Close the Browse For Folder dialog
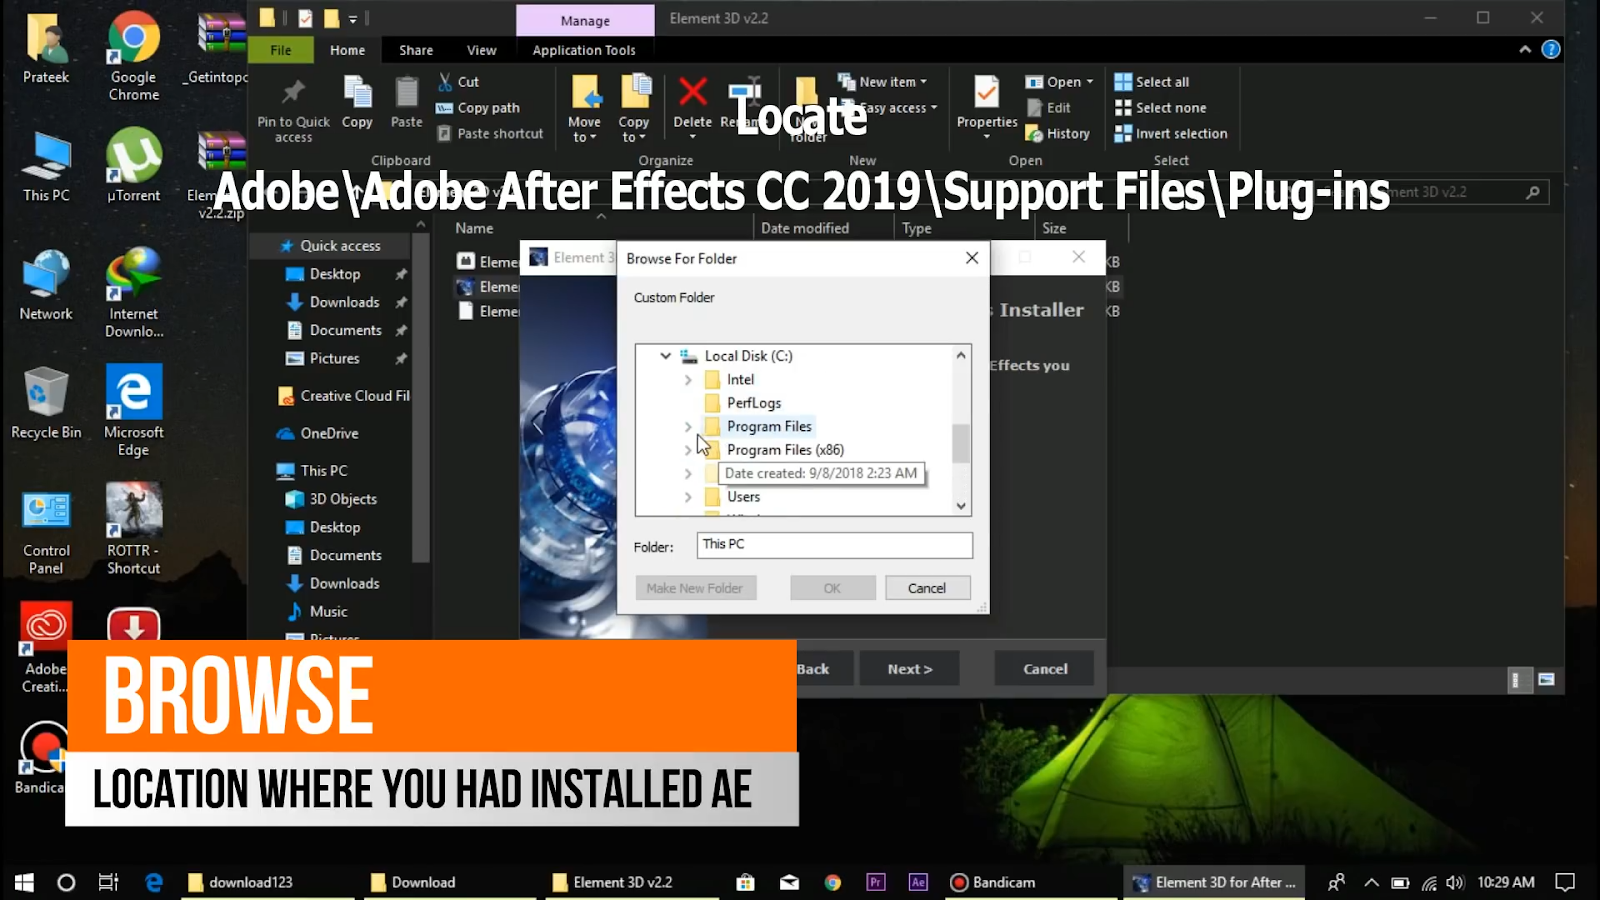Viewport: 1600px width, 900px height. (x=972, y=258)
